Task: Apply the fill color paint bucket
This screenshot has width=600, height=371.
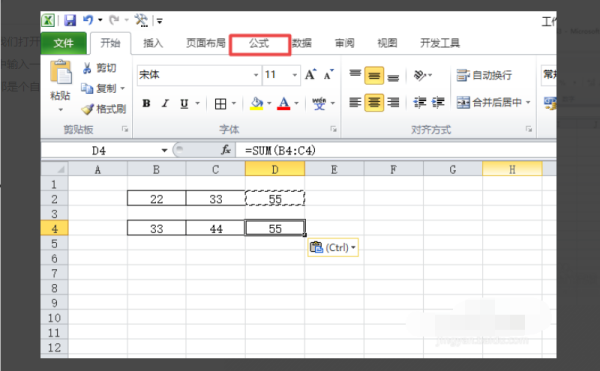Action: point(256,103)
